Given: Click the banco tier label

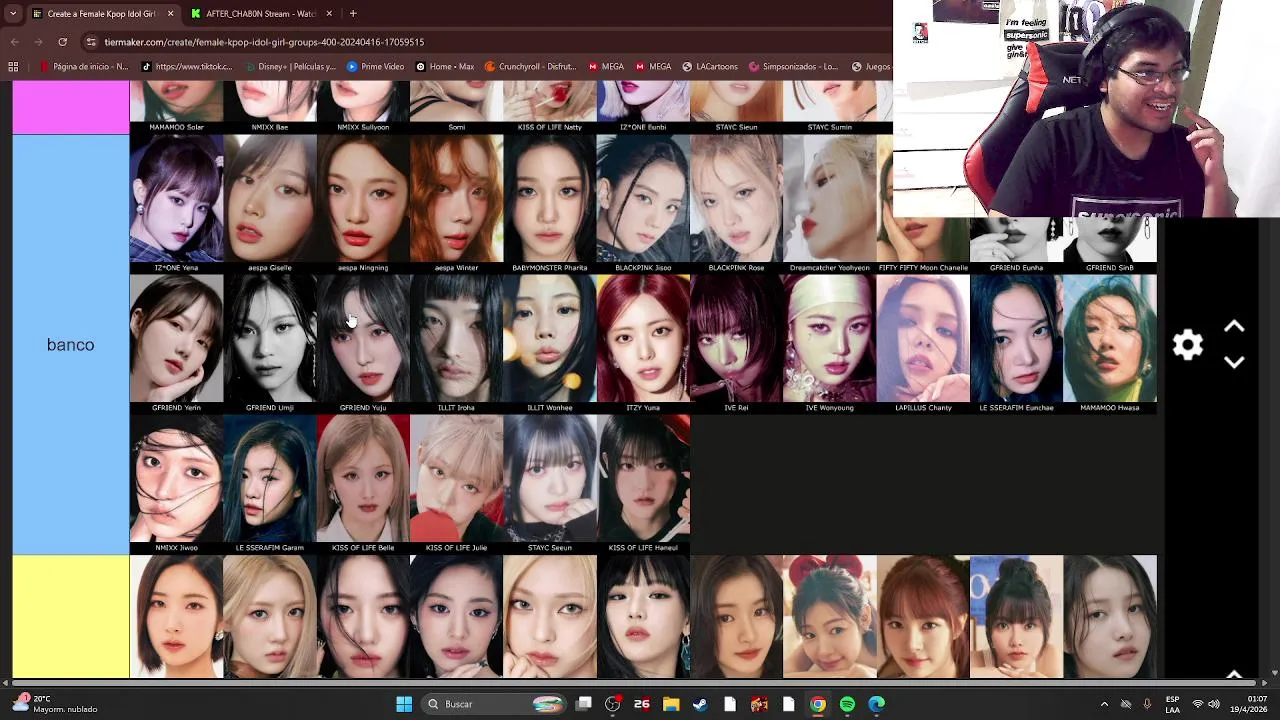Looking at the screenshot, I should point(70,345).
